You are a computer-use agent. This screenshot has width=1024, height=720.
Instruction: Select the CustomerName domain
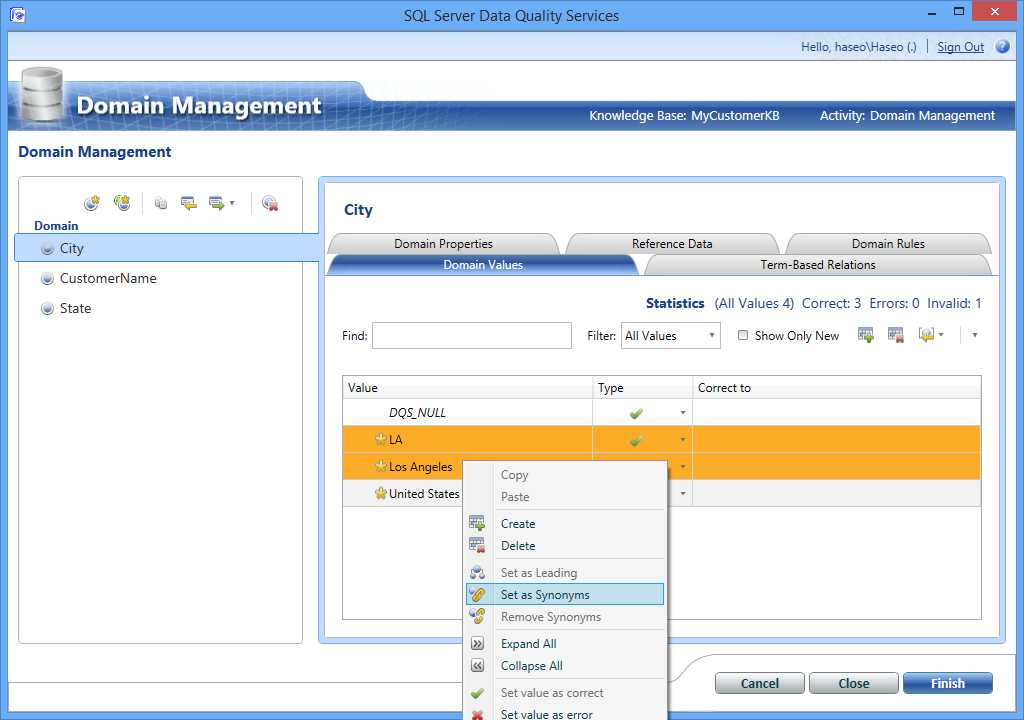[108, 278]
